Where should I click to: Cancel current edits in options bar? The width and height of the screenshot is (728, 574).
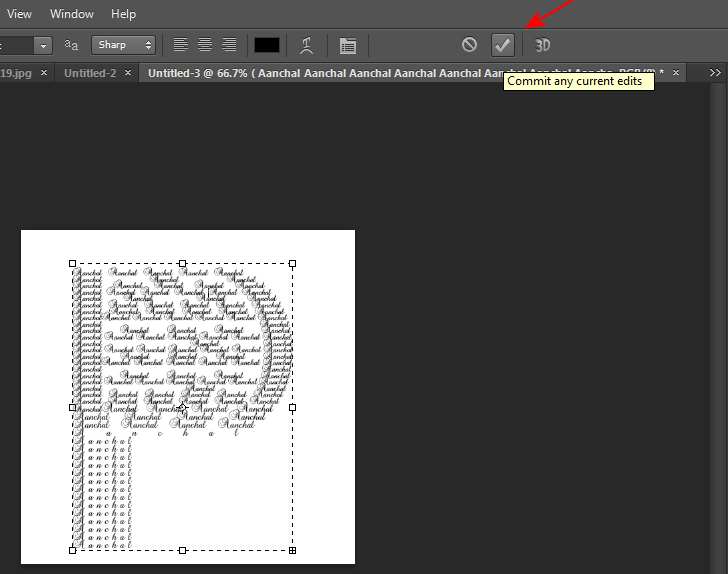pos(469,45)
